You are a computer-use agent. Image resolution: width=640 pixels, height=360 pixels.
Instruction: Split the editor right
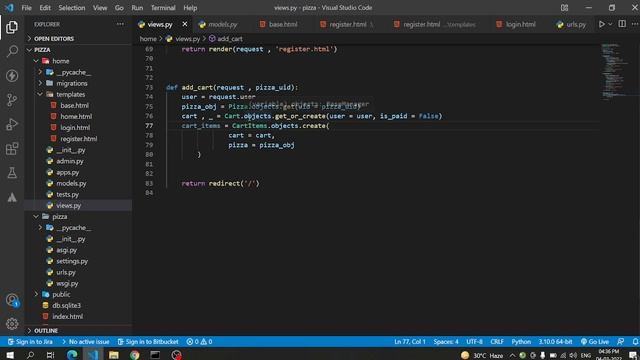tap(622, 24)
